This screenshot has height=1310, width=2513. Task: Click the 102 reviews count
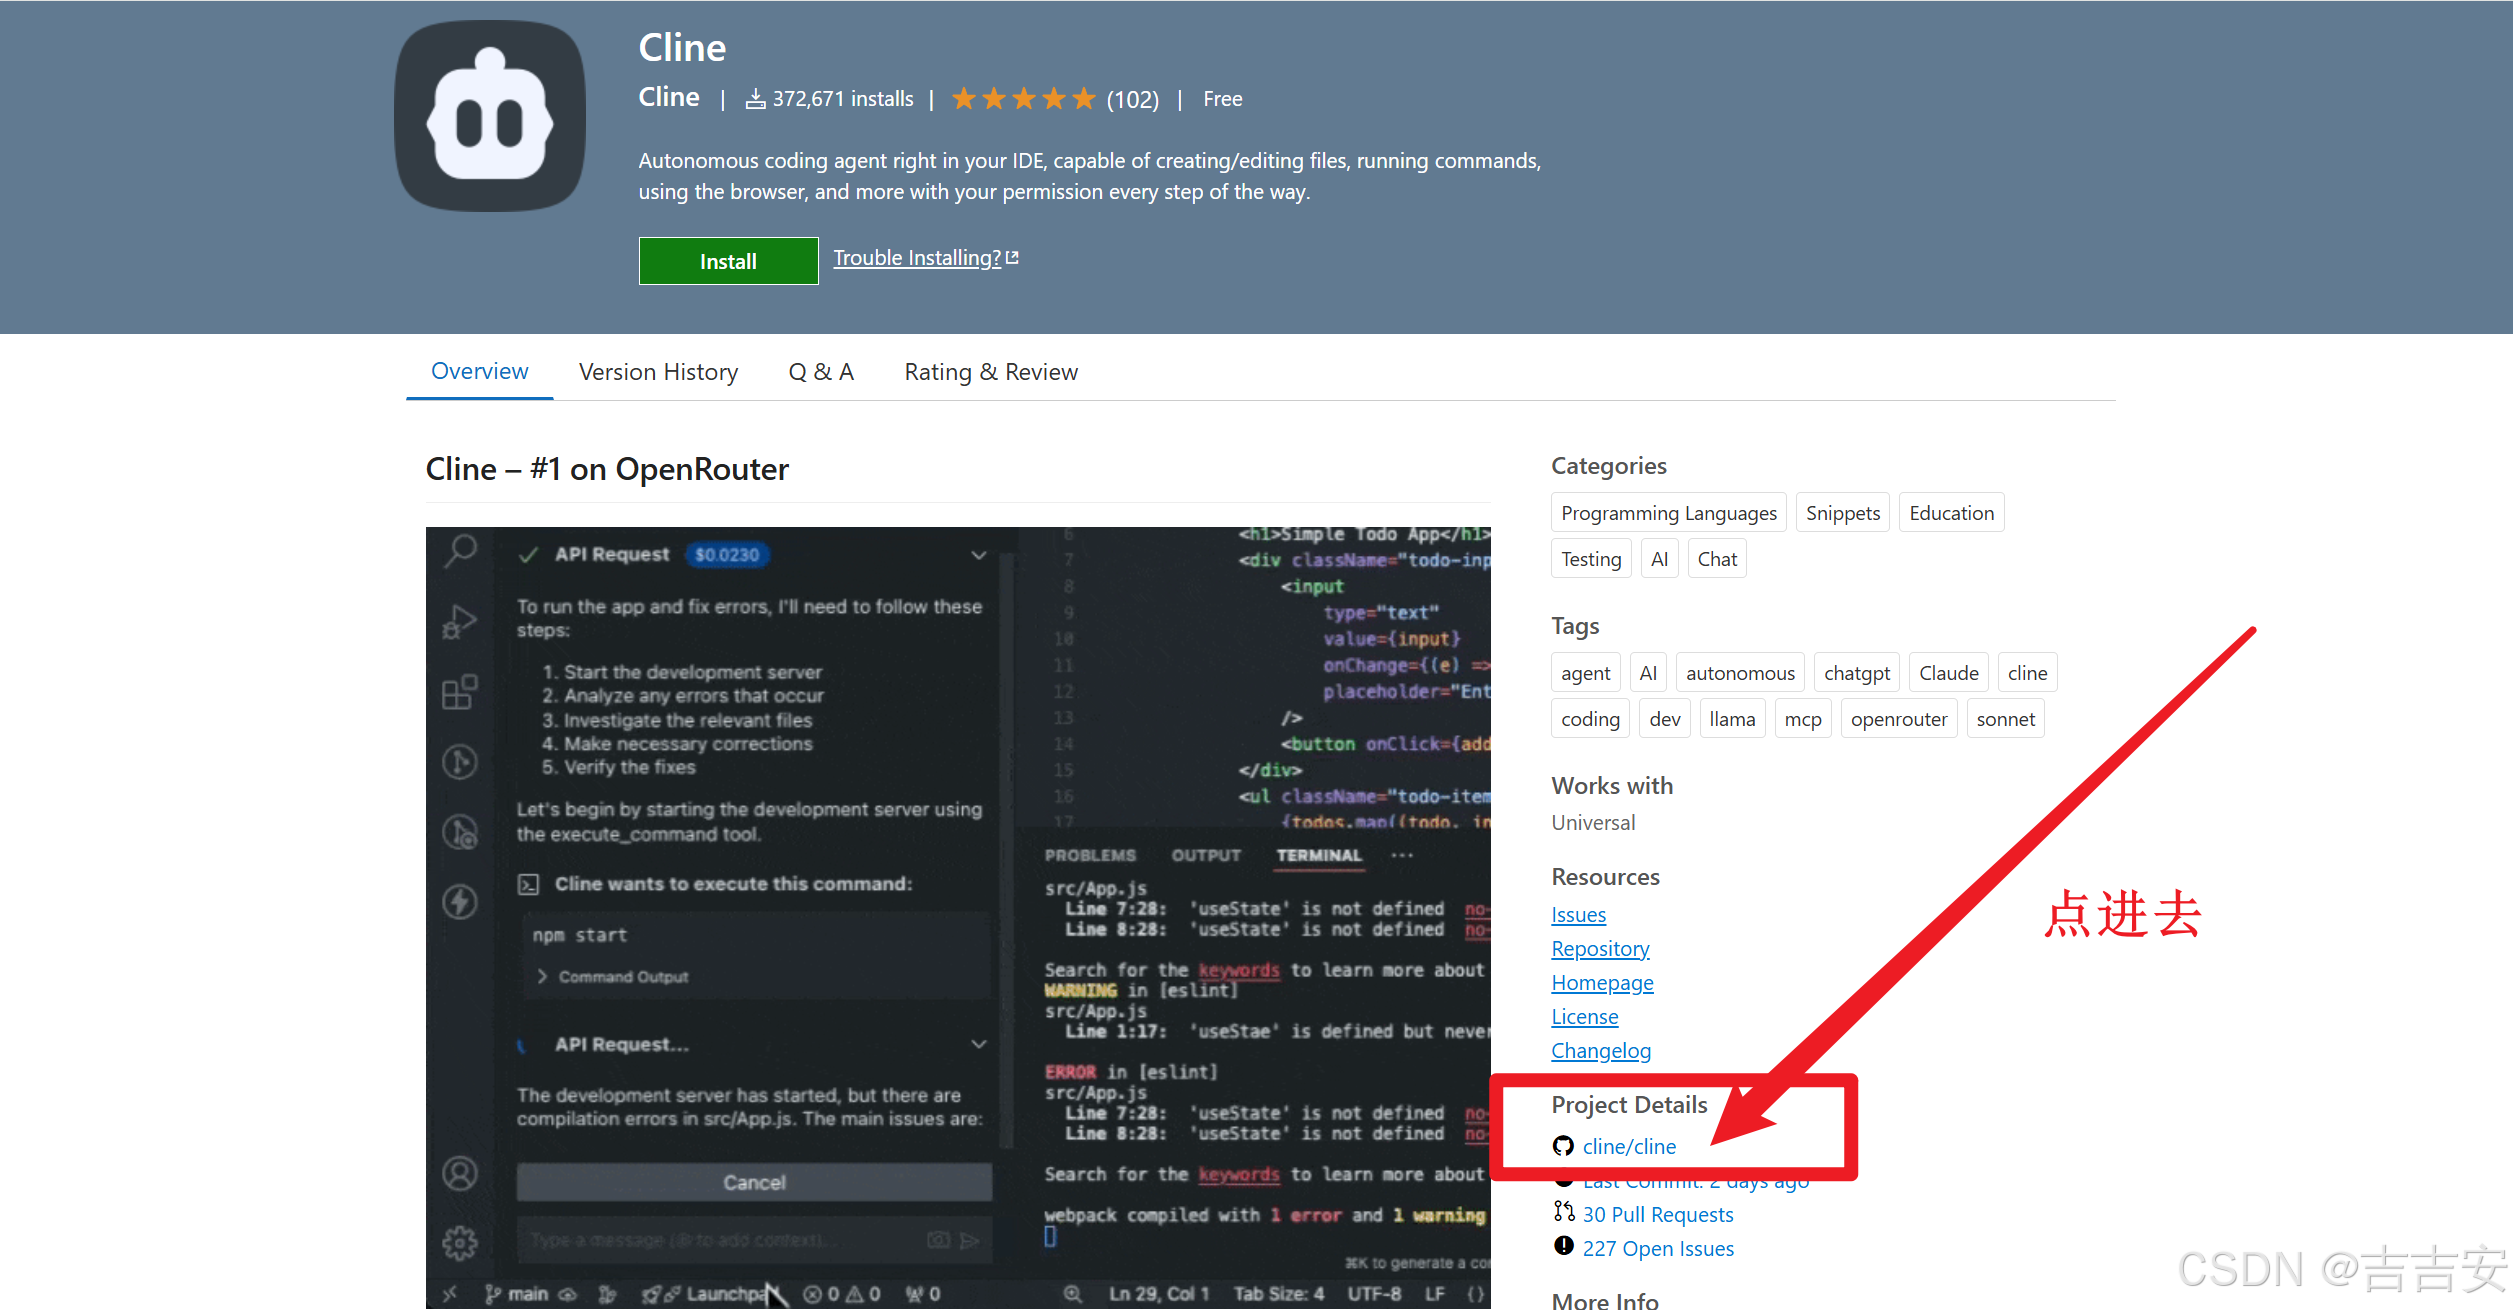coord(1132,99)
